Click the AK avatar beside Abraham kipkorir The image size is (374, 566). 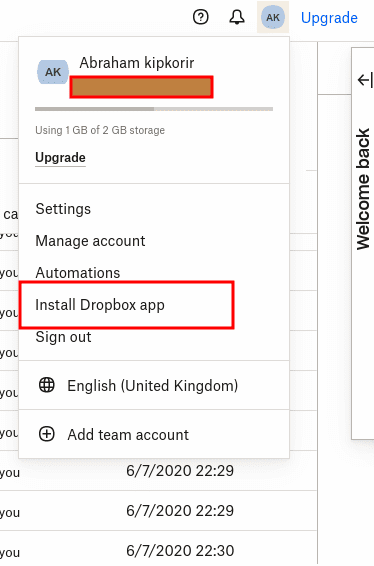(x=53, y=72)
